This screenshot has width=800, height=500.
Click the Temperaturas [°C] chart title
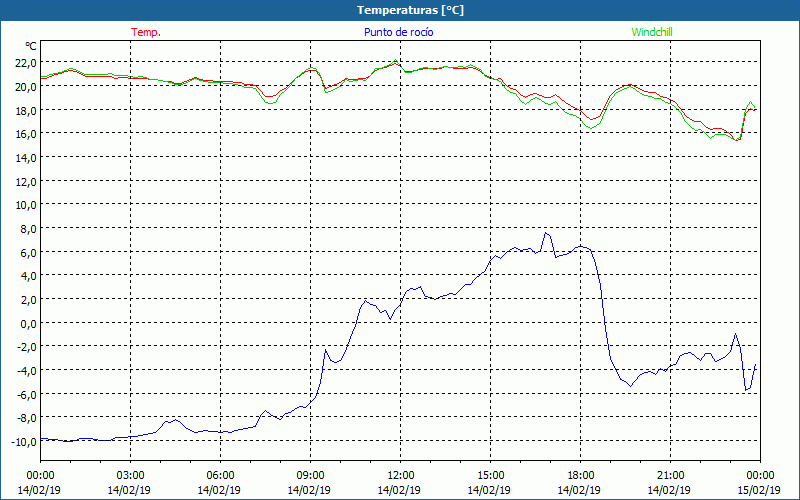click(410, 10)
